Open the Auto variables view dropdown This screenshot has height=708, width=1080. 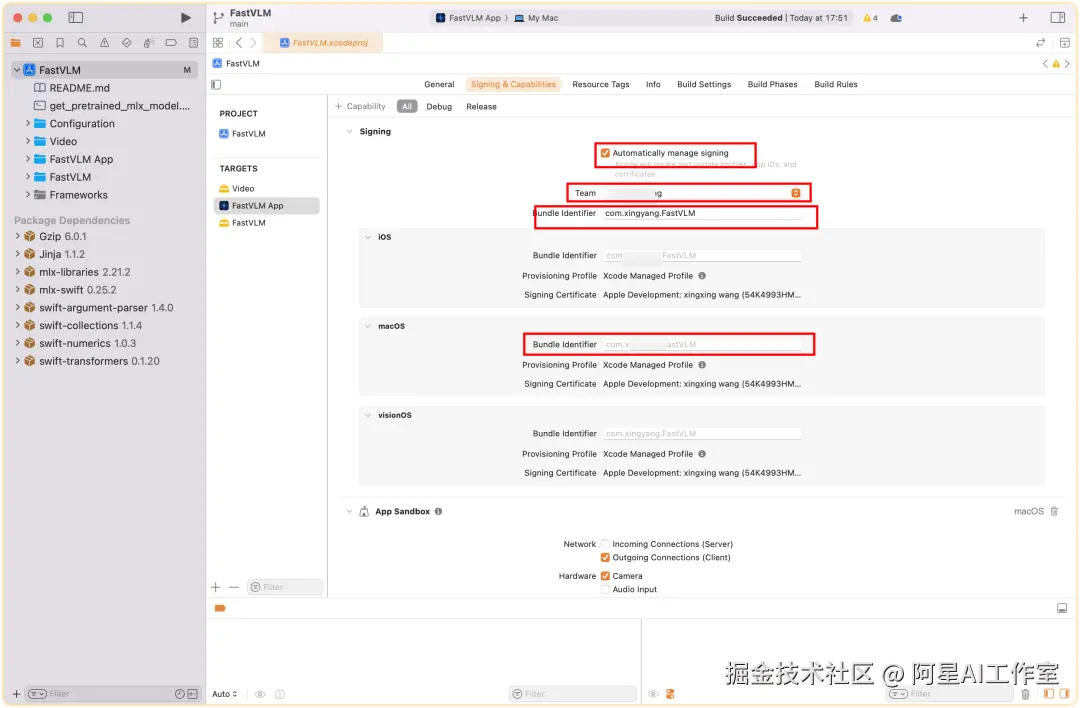coord(225,694)
